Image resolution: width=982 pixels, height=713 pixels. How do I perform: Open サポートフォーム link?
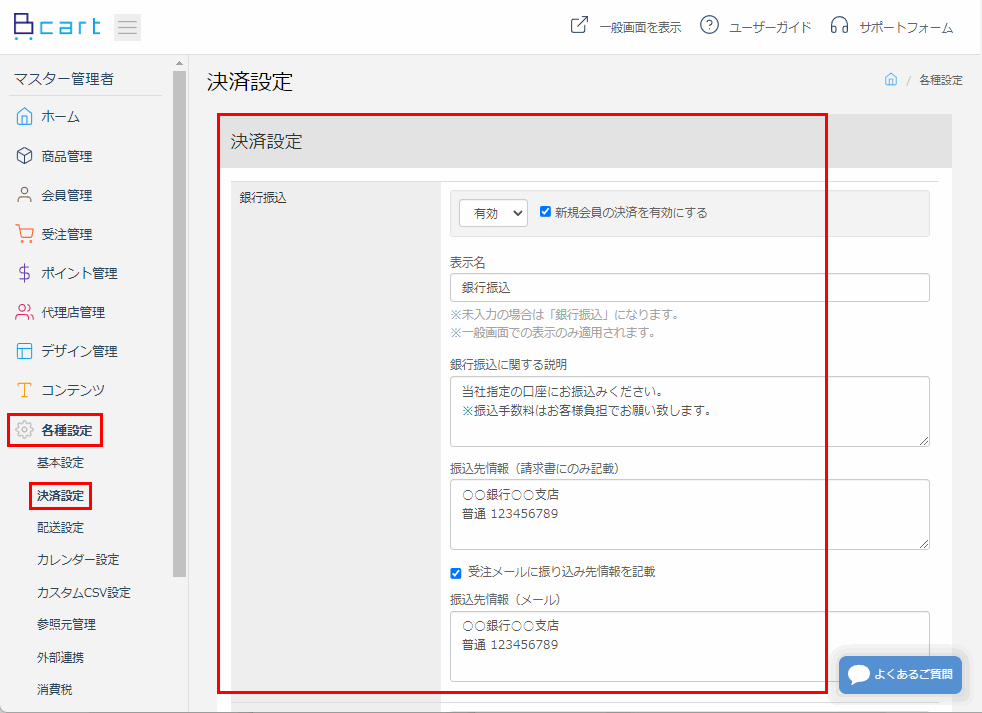906,27
